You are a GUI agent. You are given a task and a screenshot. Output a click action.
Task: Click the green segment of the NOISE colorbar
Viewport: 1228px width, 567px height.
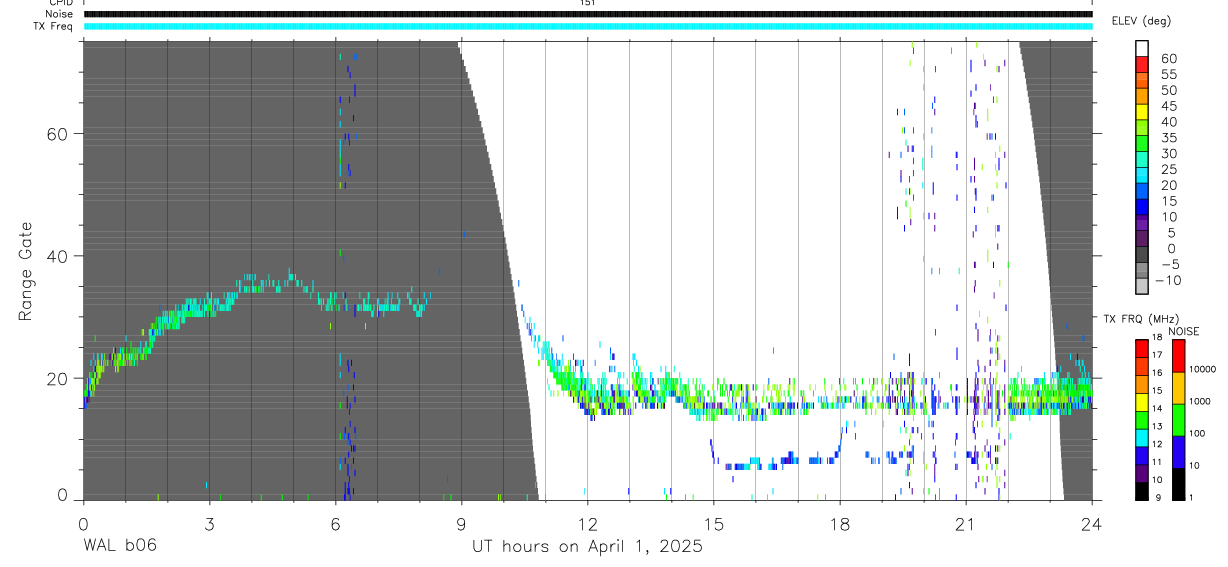[x=1179, y=419]
